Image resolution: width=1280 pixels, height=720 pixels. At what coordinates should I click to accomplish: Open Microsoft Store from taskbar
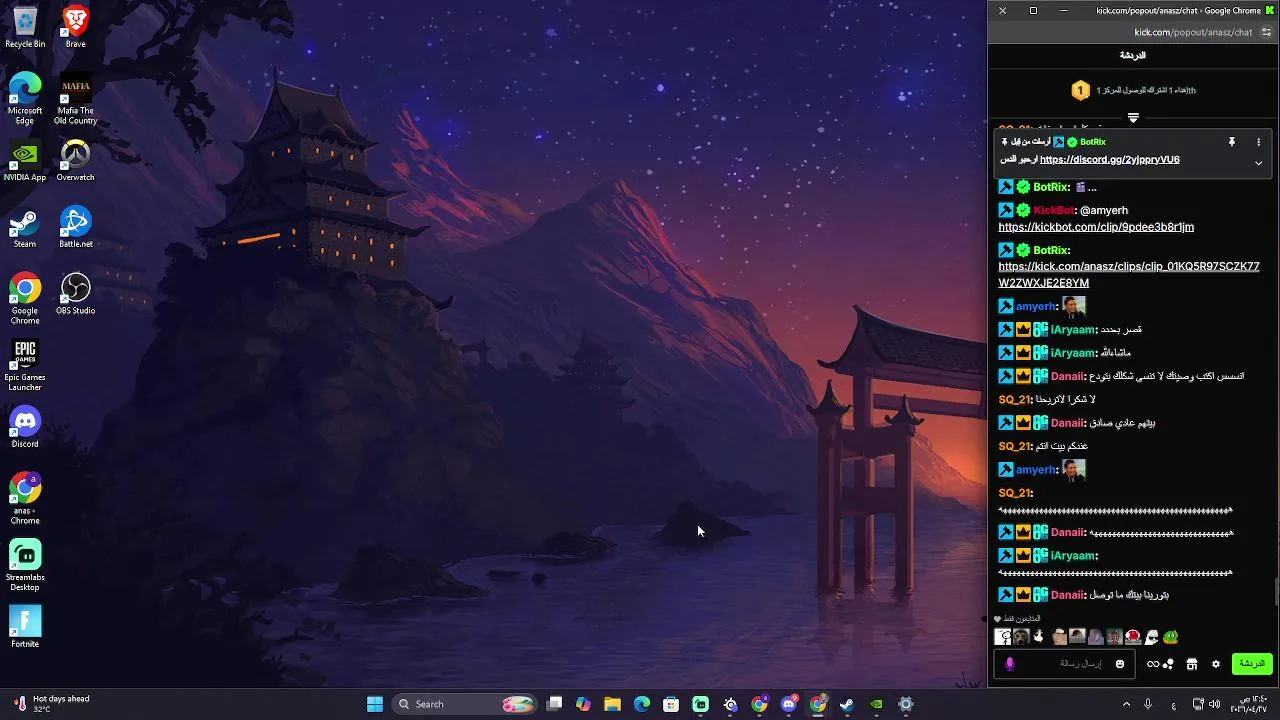[x=671, y=704]
